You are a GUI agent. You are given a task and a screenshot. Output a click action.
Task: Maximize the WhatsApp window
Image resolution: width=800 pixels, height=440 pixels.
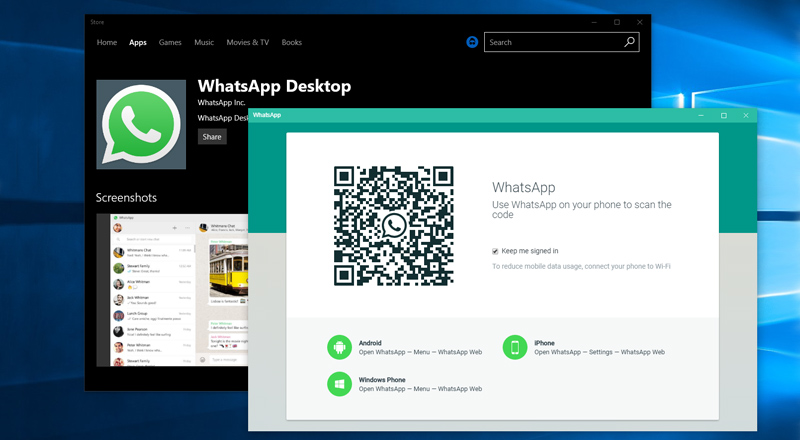tap(723, 115)
